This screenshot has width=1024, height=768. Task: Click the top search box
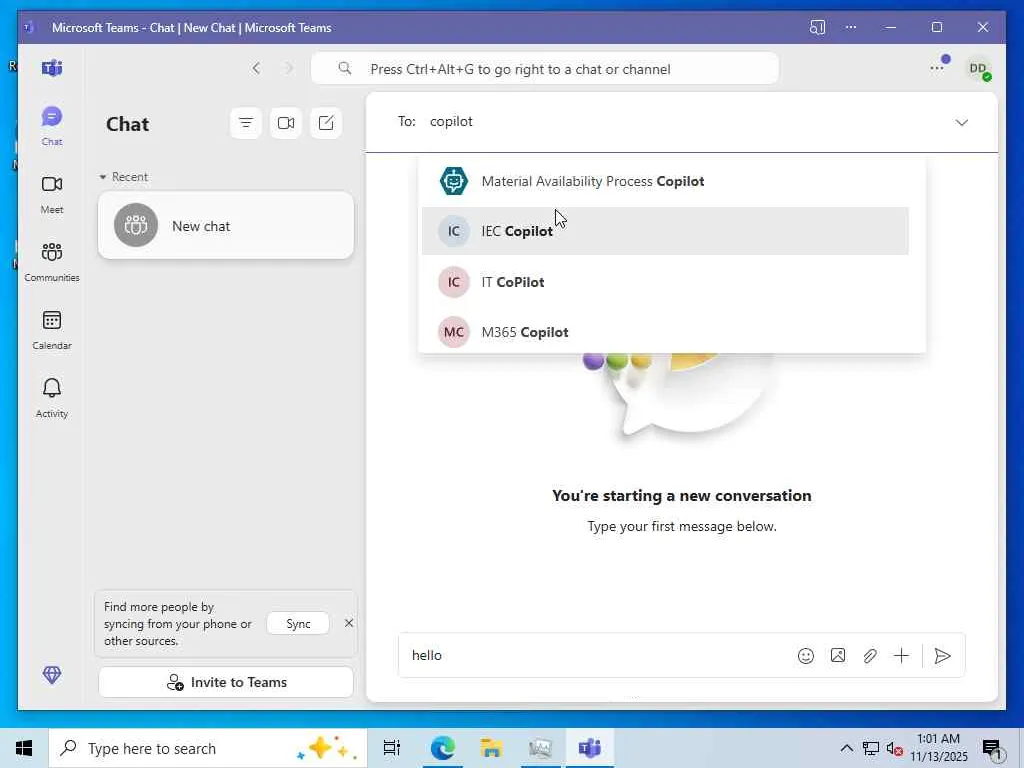point(545,69)
